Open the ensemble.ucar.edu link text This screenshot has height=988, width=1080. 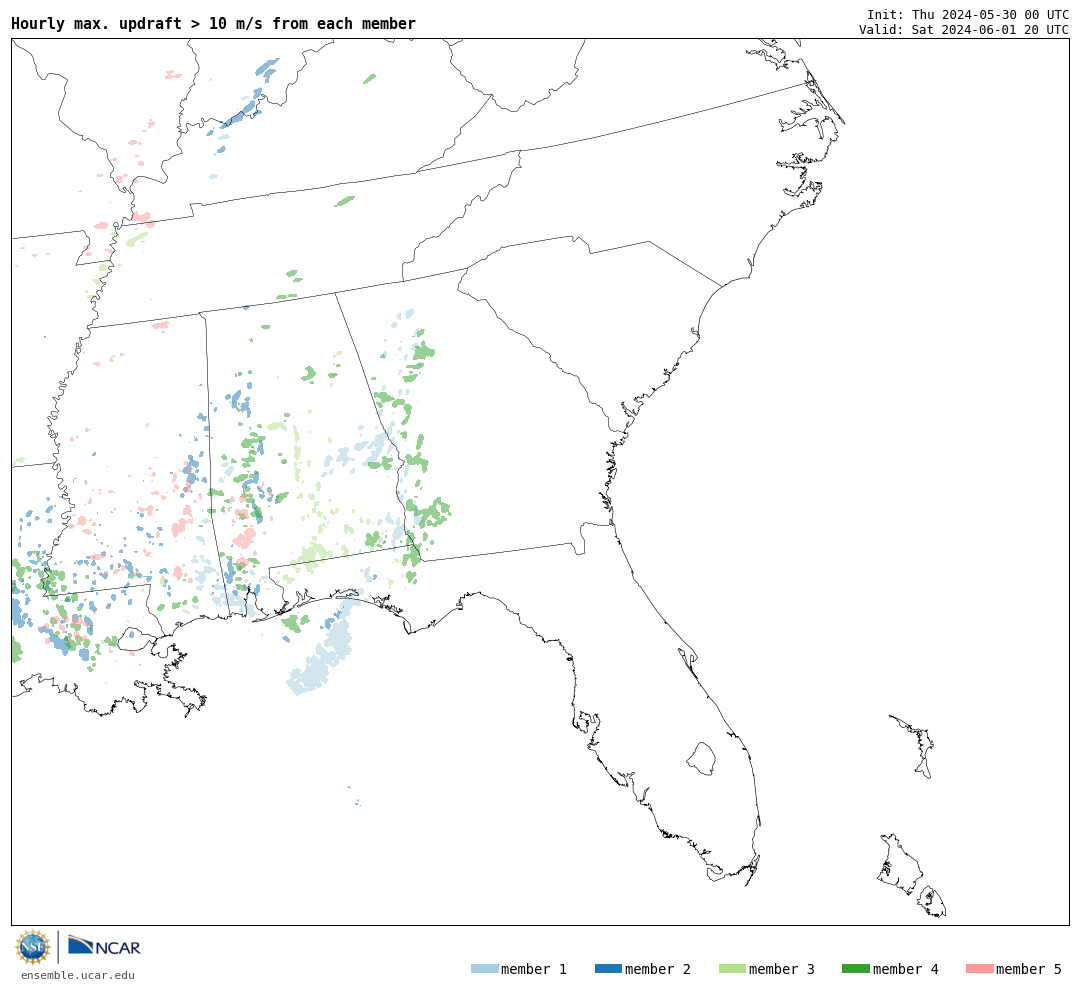tap(78, 975)
